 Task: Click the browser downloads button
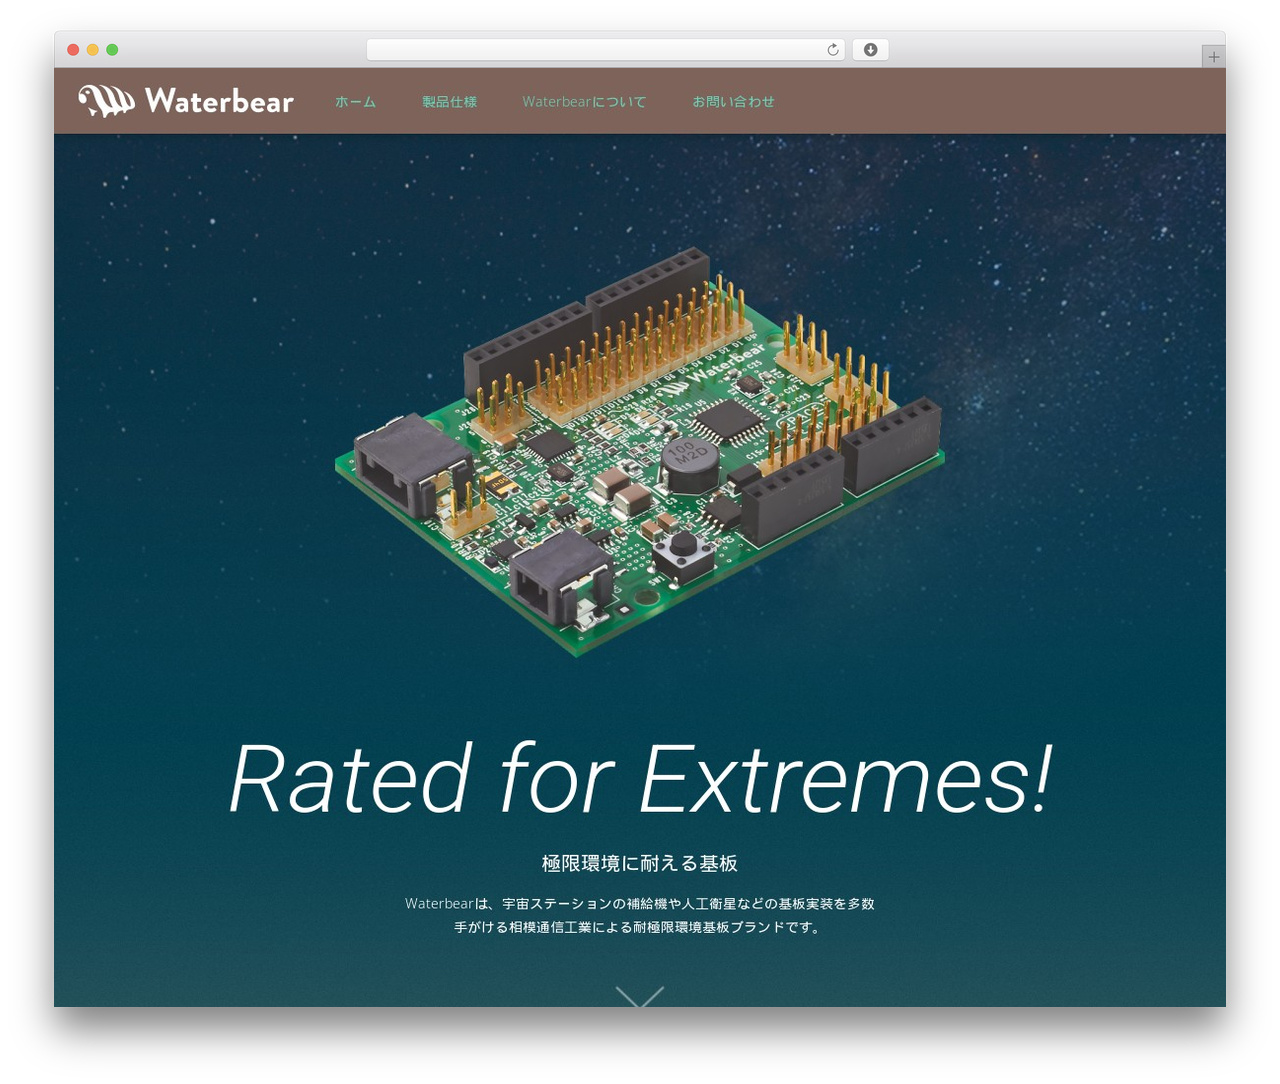(870, 50)
